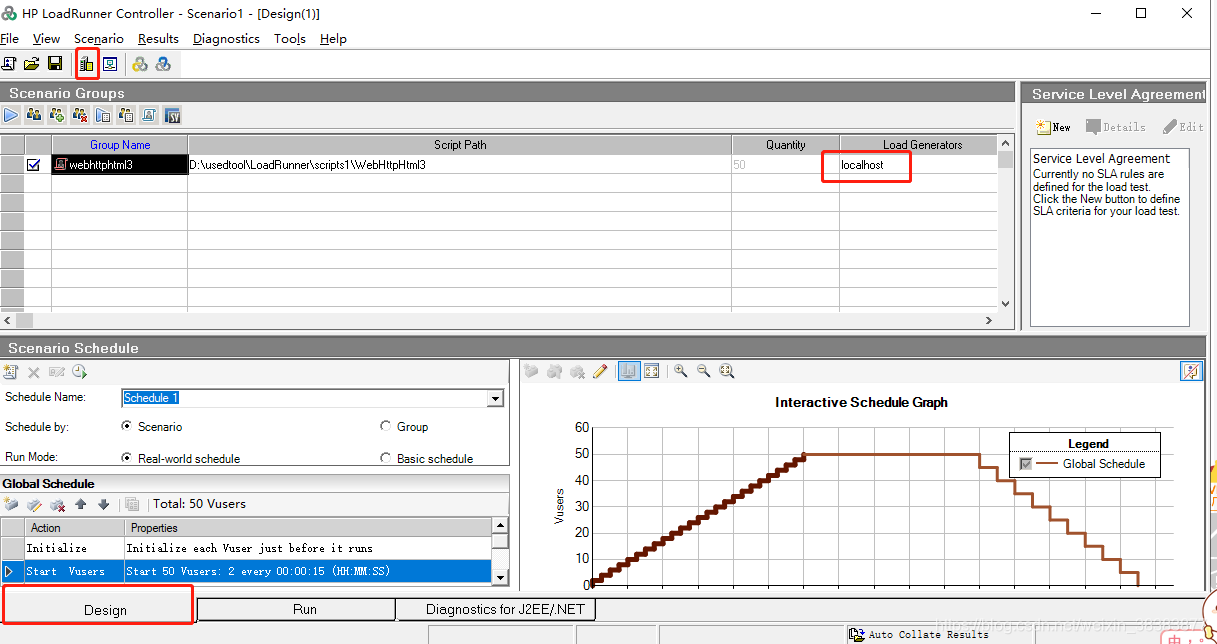Click the group details icon in Scenario Groups
The image size is (1217, 644).
126,116
